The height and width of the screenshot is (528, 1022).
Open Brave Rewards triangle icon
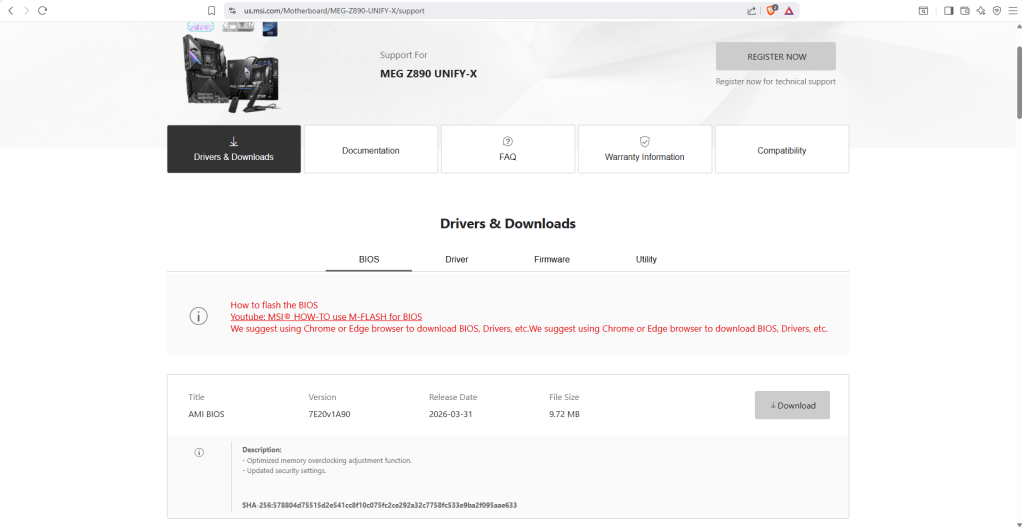coord(789,10)
